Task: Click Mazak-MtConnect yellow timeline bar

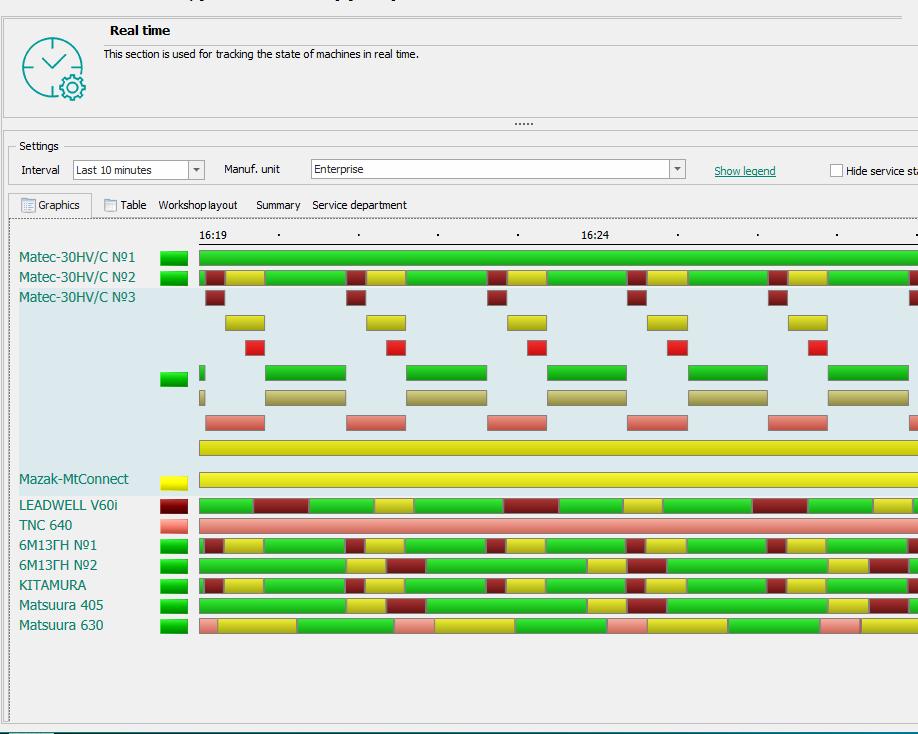Action: (x=559, y=480)
